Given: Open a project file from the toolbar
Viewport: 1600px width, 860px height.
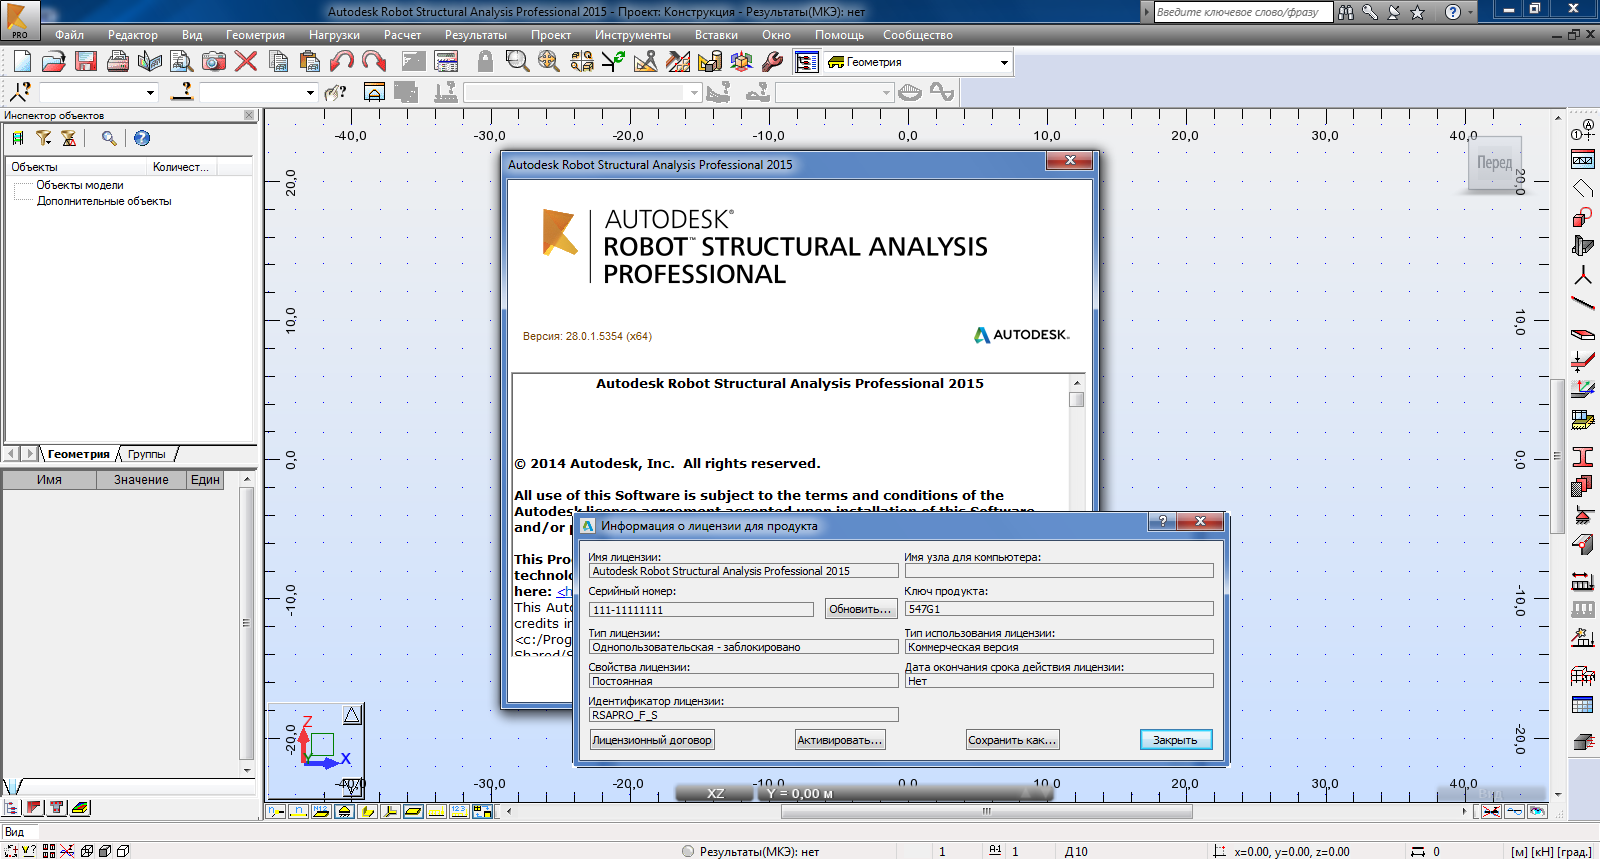Looking at the screenshot, I should (x=54, y=62).
